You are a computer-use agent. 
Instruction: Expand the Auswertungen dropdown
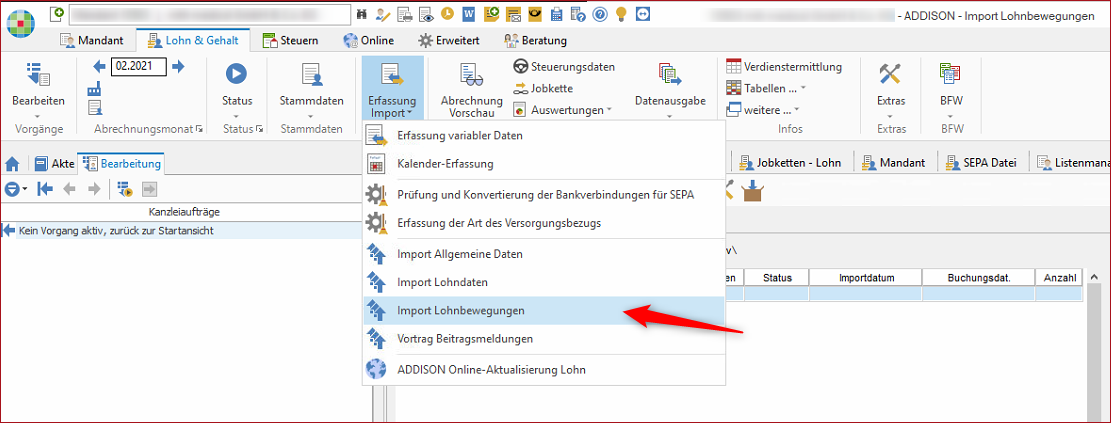coord(571,110)
